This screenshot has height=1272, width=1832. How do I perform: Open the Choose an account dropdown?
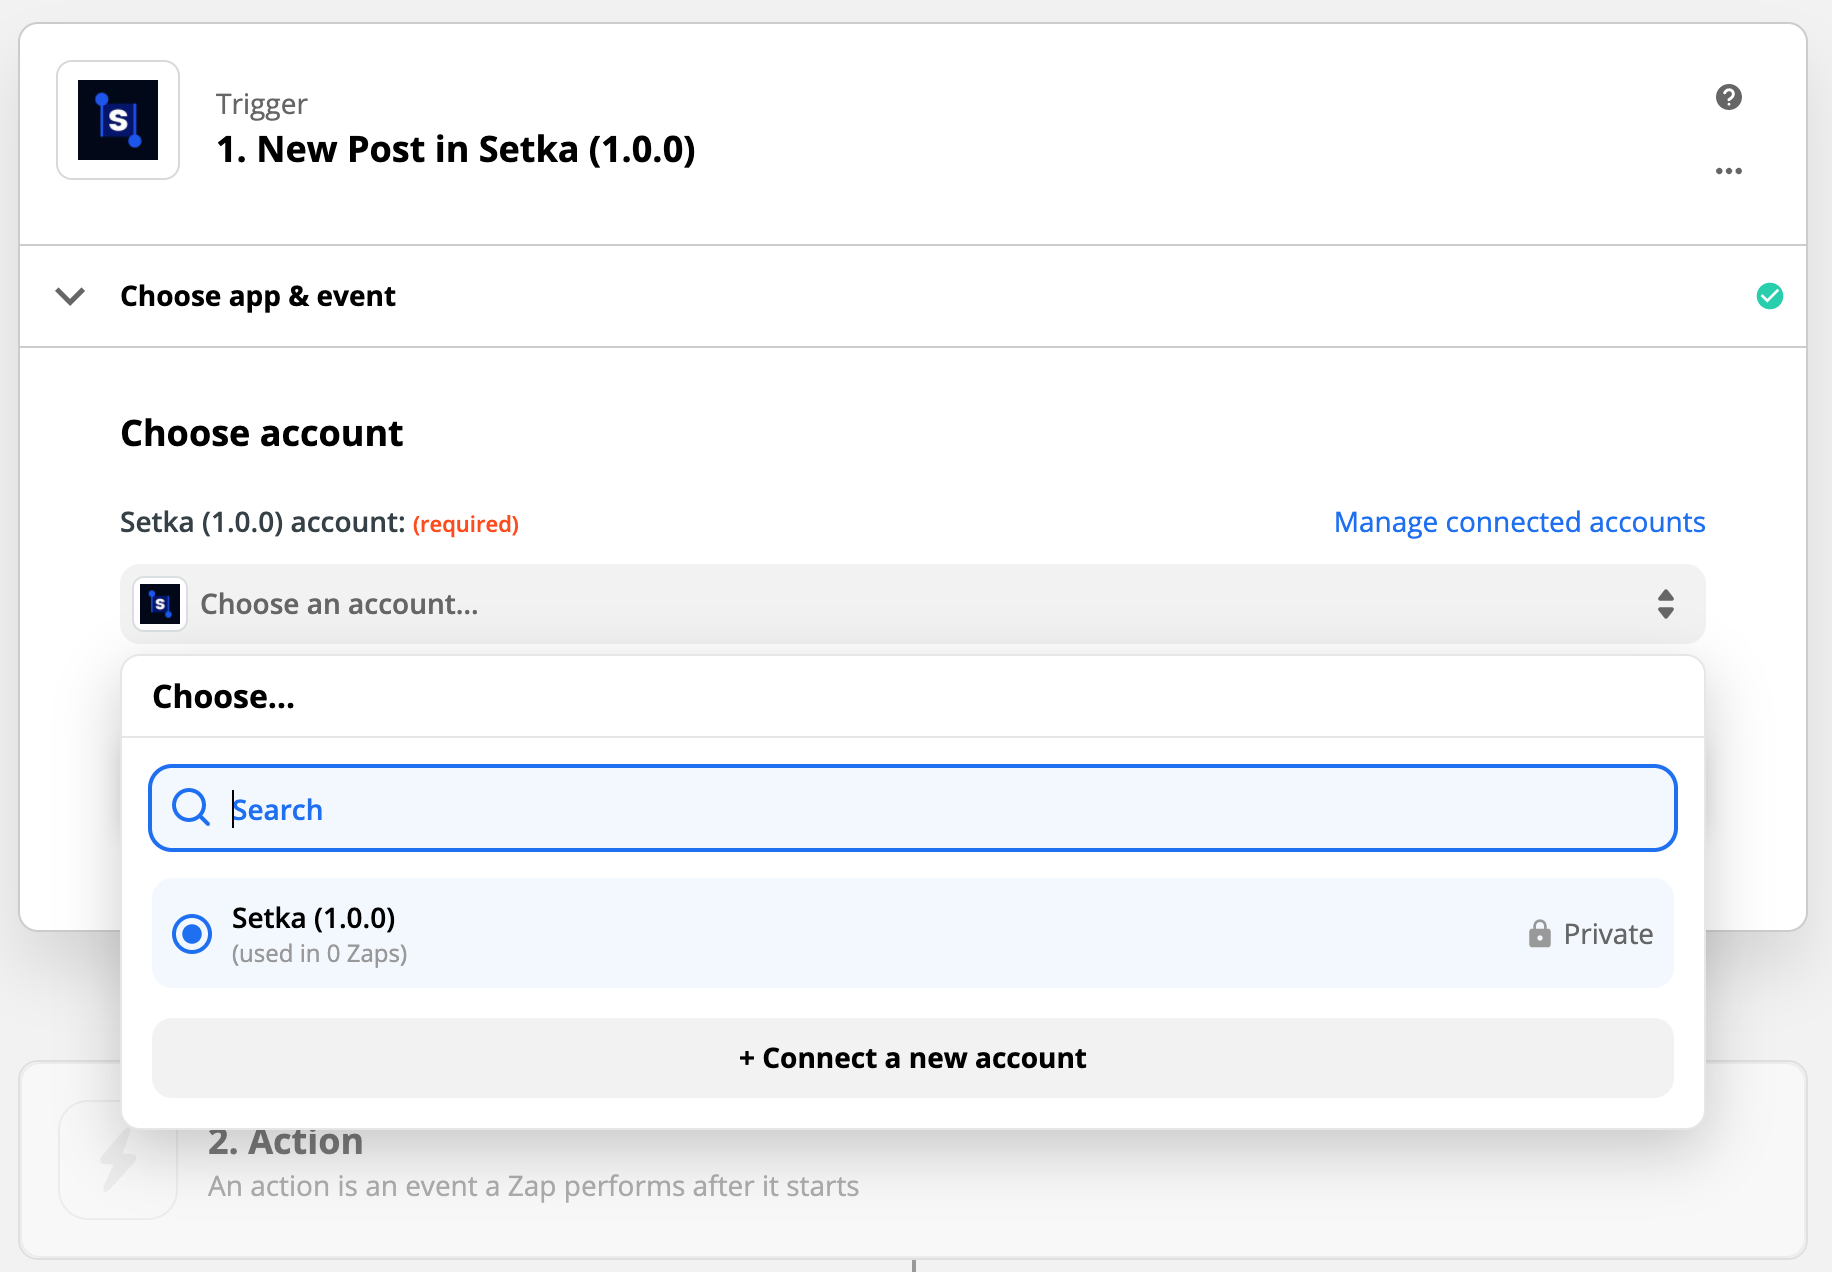coord(912,604)
